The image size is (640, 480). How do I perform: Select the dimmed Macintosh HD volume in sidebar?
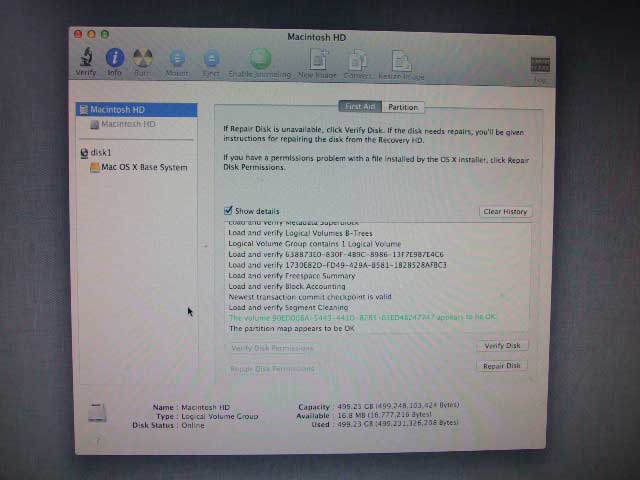(x=128, y=124)
